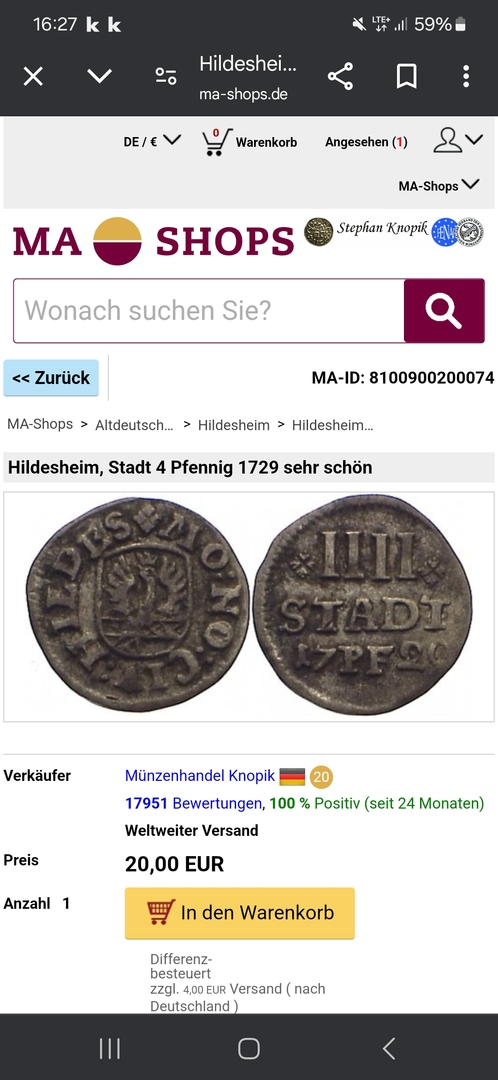The image size is (498, 1080).
Task: Expand the DE / € language dropdown
Action: 152,141
